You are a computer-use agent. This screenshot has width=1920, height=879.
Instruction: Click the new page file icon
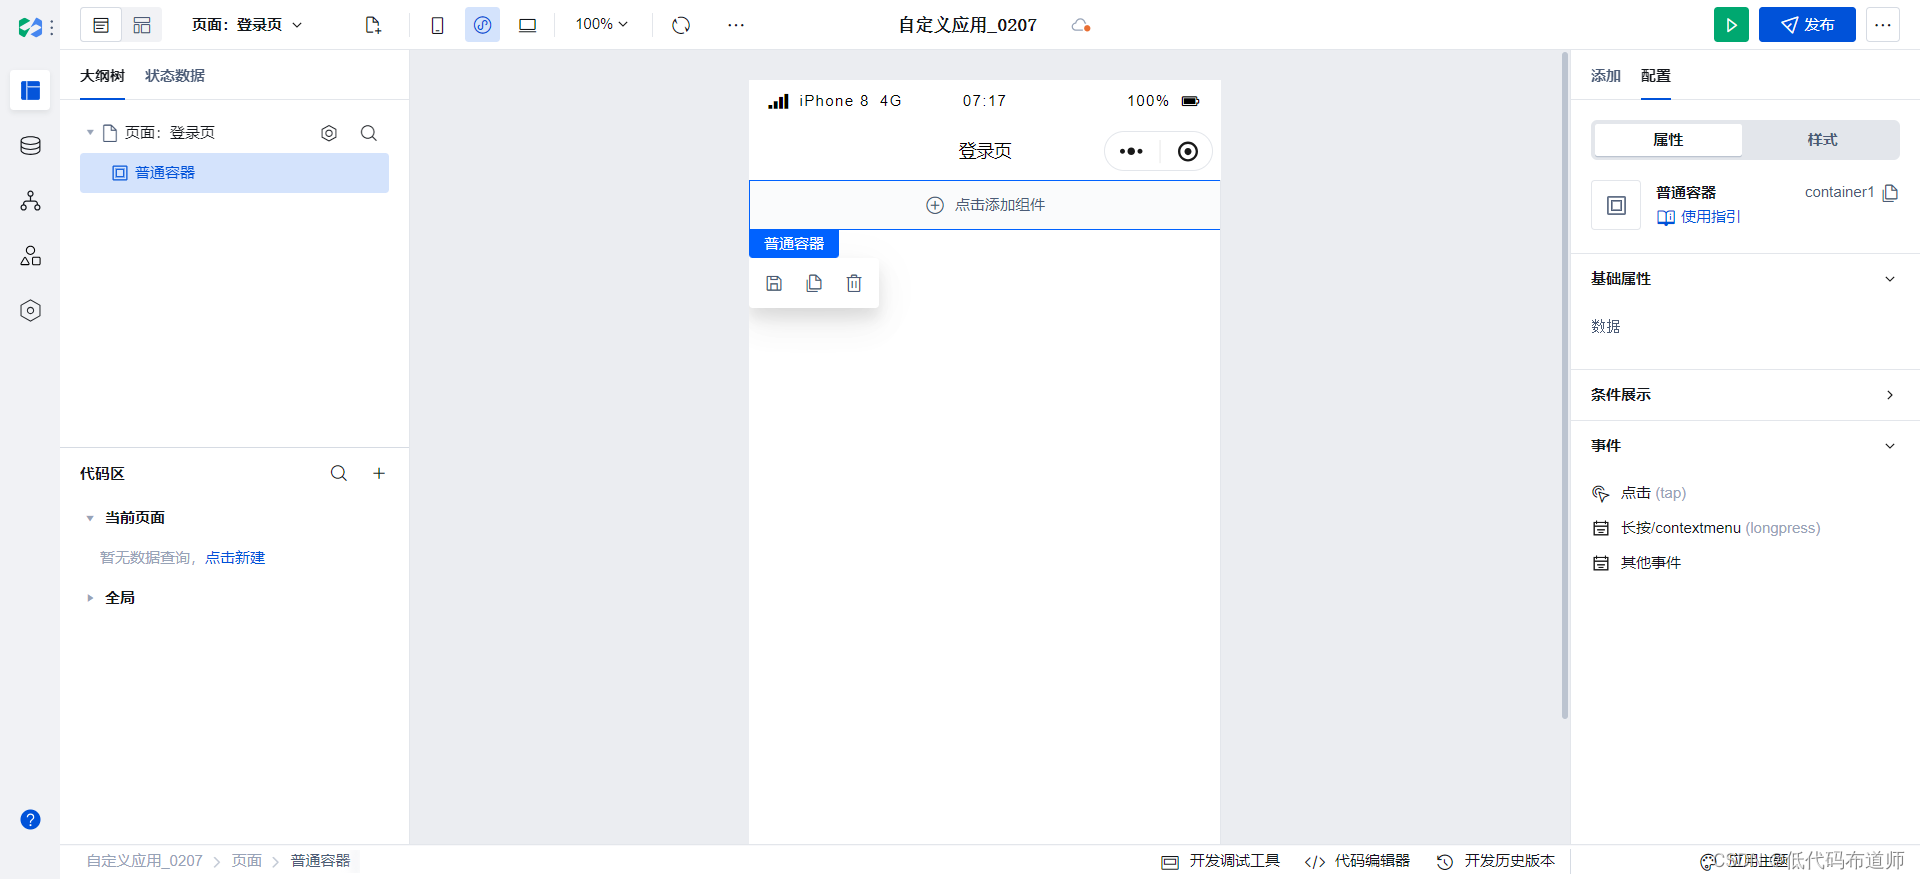click(x=373, y=25)
